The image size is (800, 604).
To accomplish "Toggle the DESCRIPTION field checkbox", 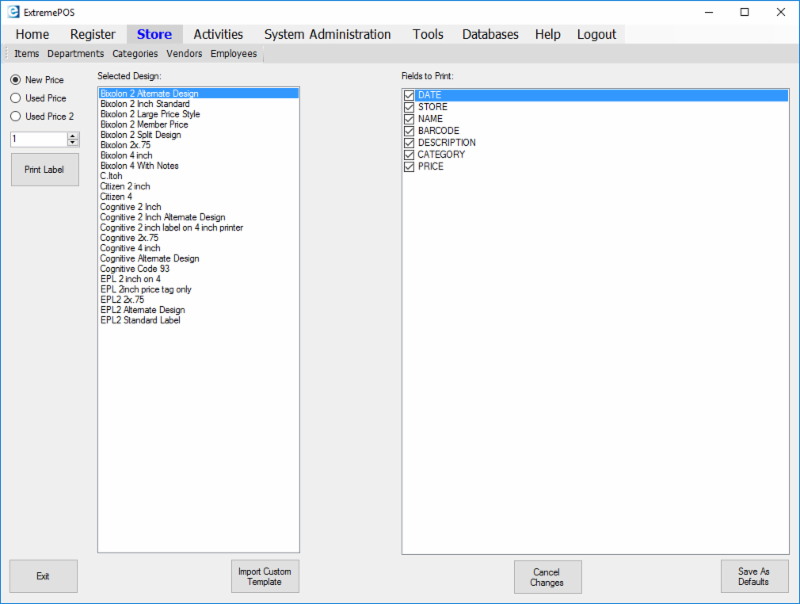I will pyautogui.click(x=409, y=143).
